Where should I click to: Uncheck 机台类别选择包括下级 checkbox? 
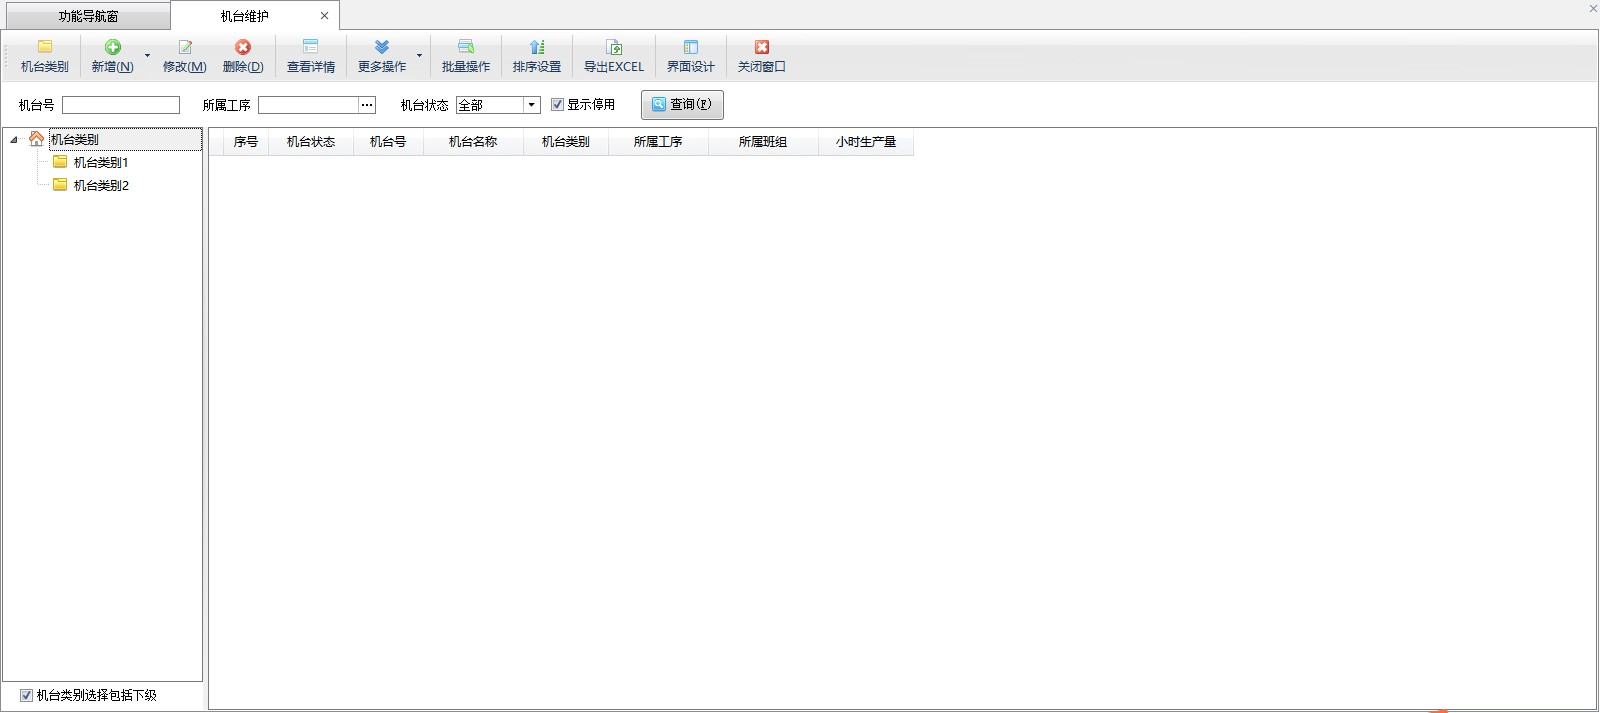(27, 695)
